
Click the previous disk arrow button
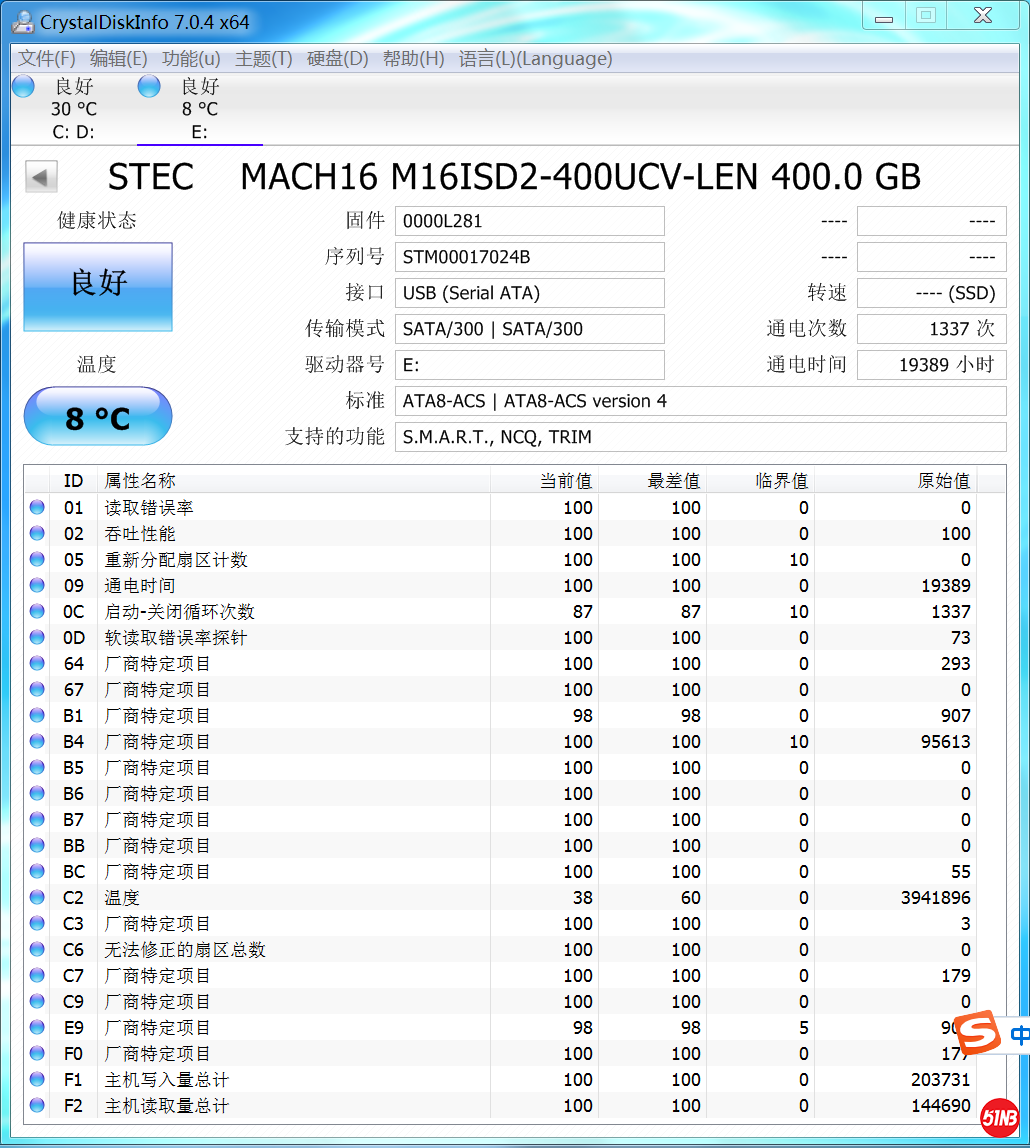tap(41, 177)
